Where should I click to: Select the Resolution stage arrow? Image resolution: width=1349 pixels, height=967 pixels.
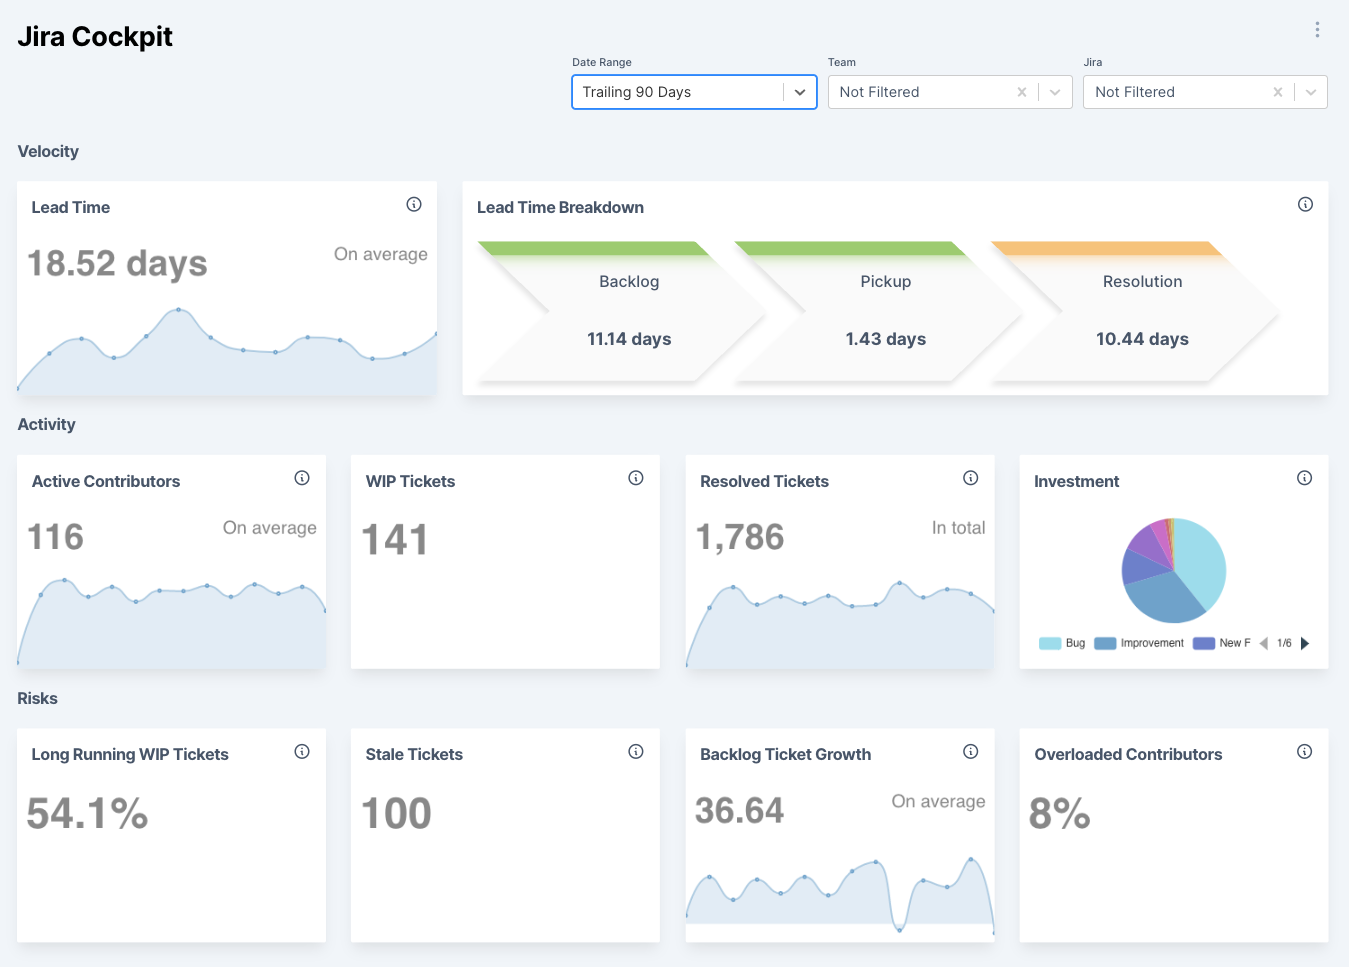1135,312
